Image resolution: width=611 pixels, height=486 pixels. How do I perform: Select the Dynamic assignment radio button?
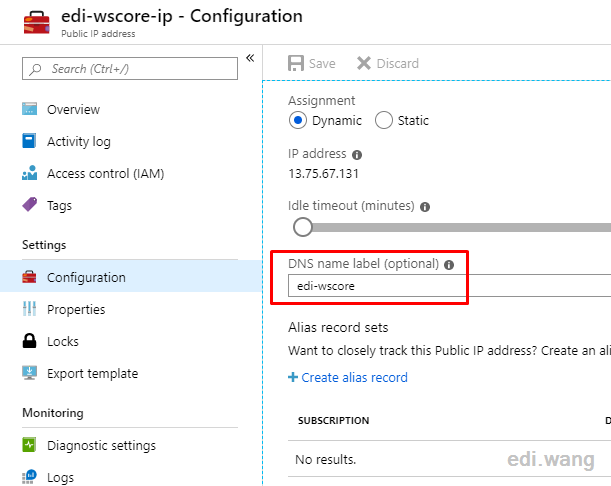click(x=298, y=120)
